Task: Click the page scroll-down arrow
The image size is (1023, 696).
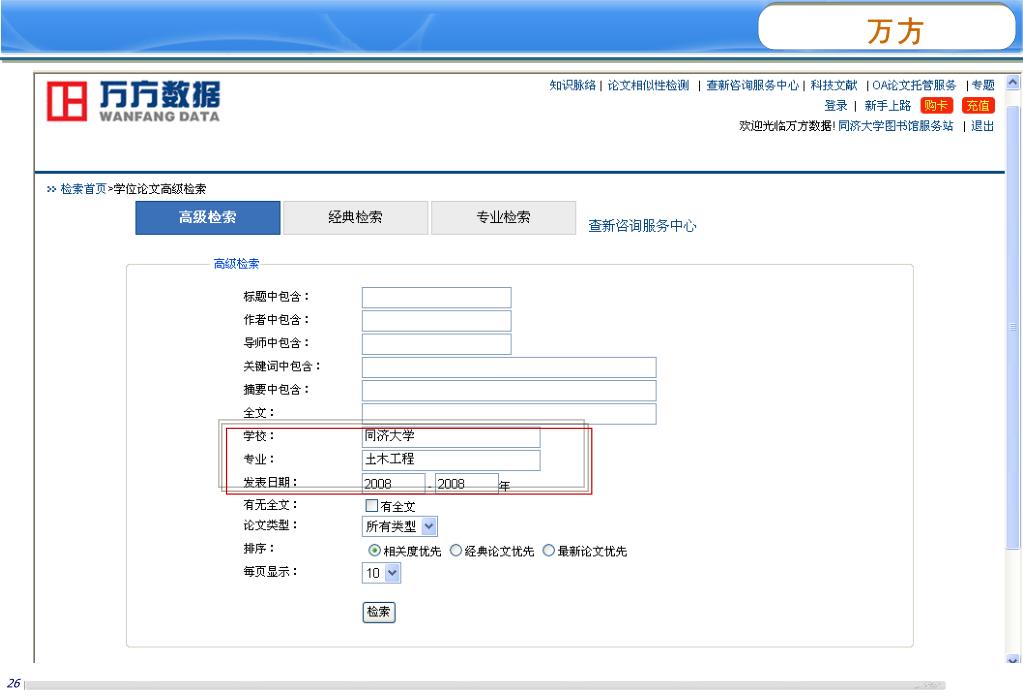Action: click(x=1013, y=659)
